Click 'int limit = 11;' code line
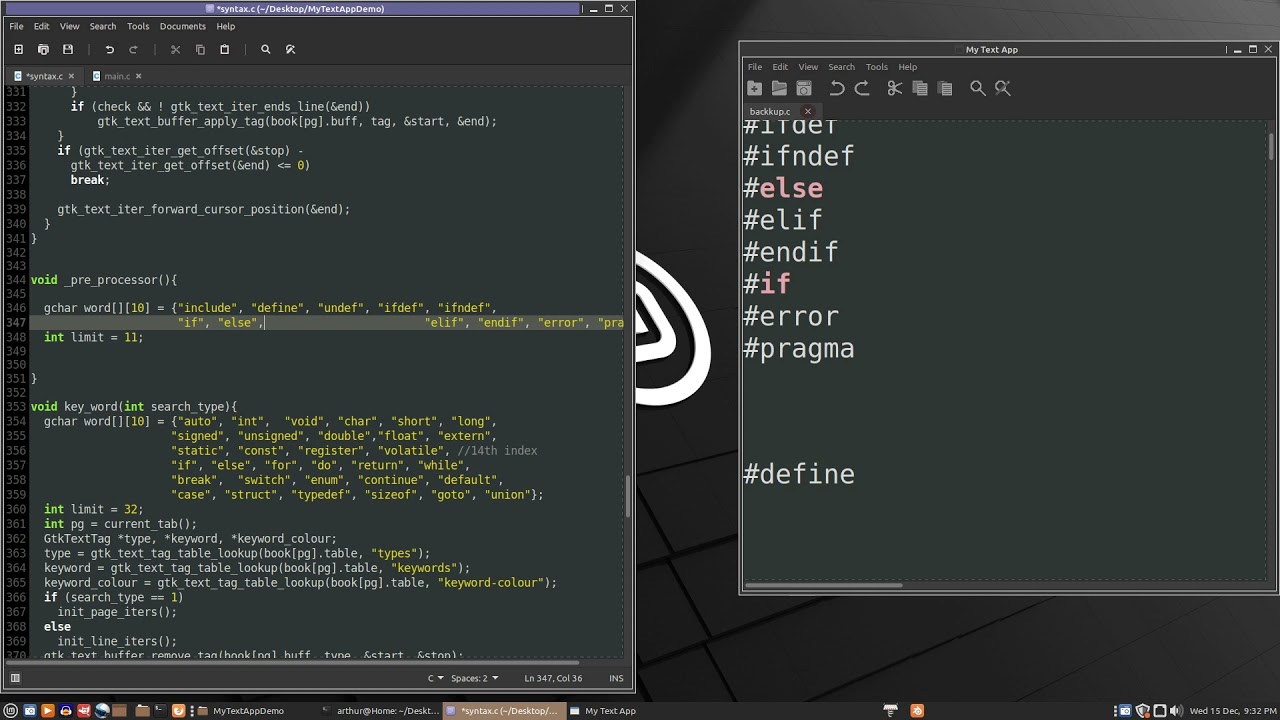The image size is (1280, 720). pos(94,337)
